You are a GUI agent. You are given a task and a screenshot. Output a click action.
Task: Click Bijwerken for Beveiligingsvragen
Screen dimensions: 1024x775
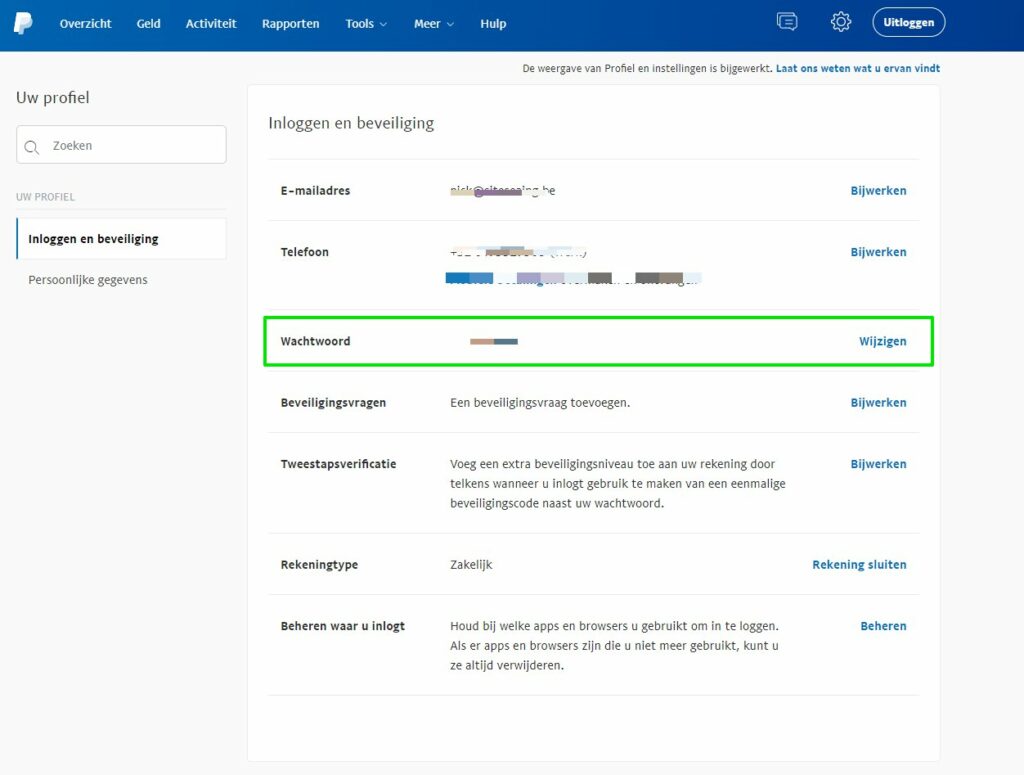[x=878, y=403]
